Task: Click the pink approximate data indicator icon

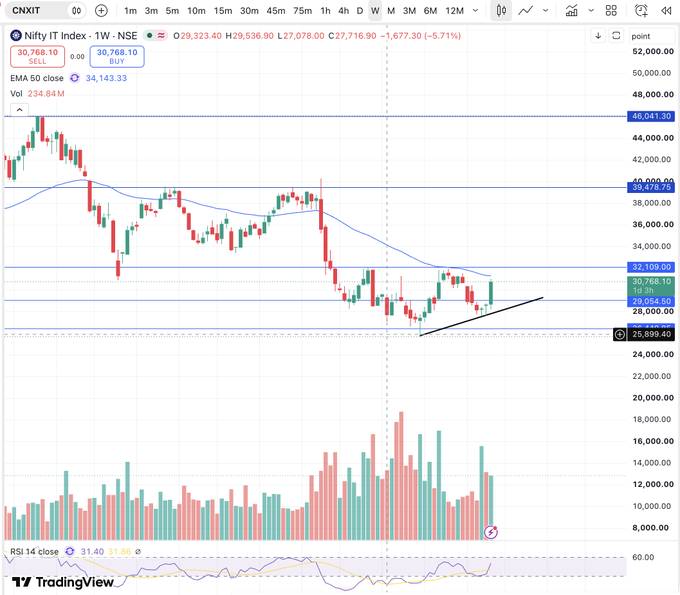Action: (161, 36)
